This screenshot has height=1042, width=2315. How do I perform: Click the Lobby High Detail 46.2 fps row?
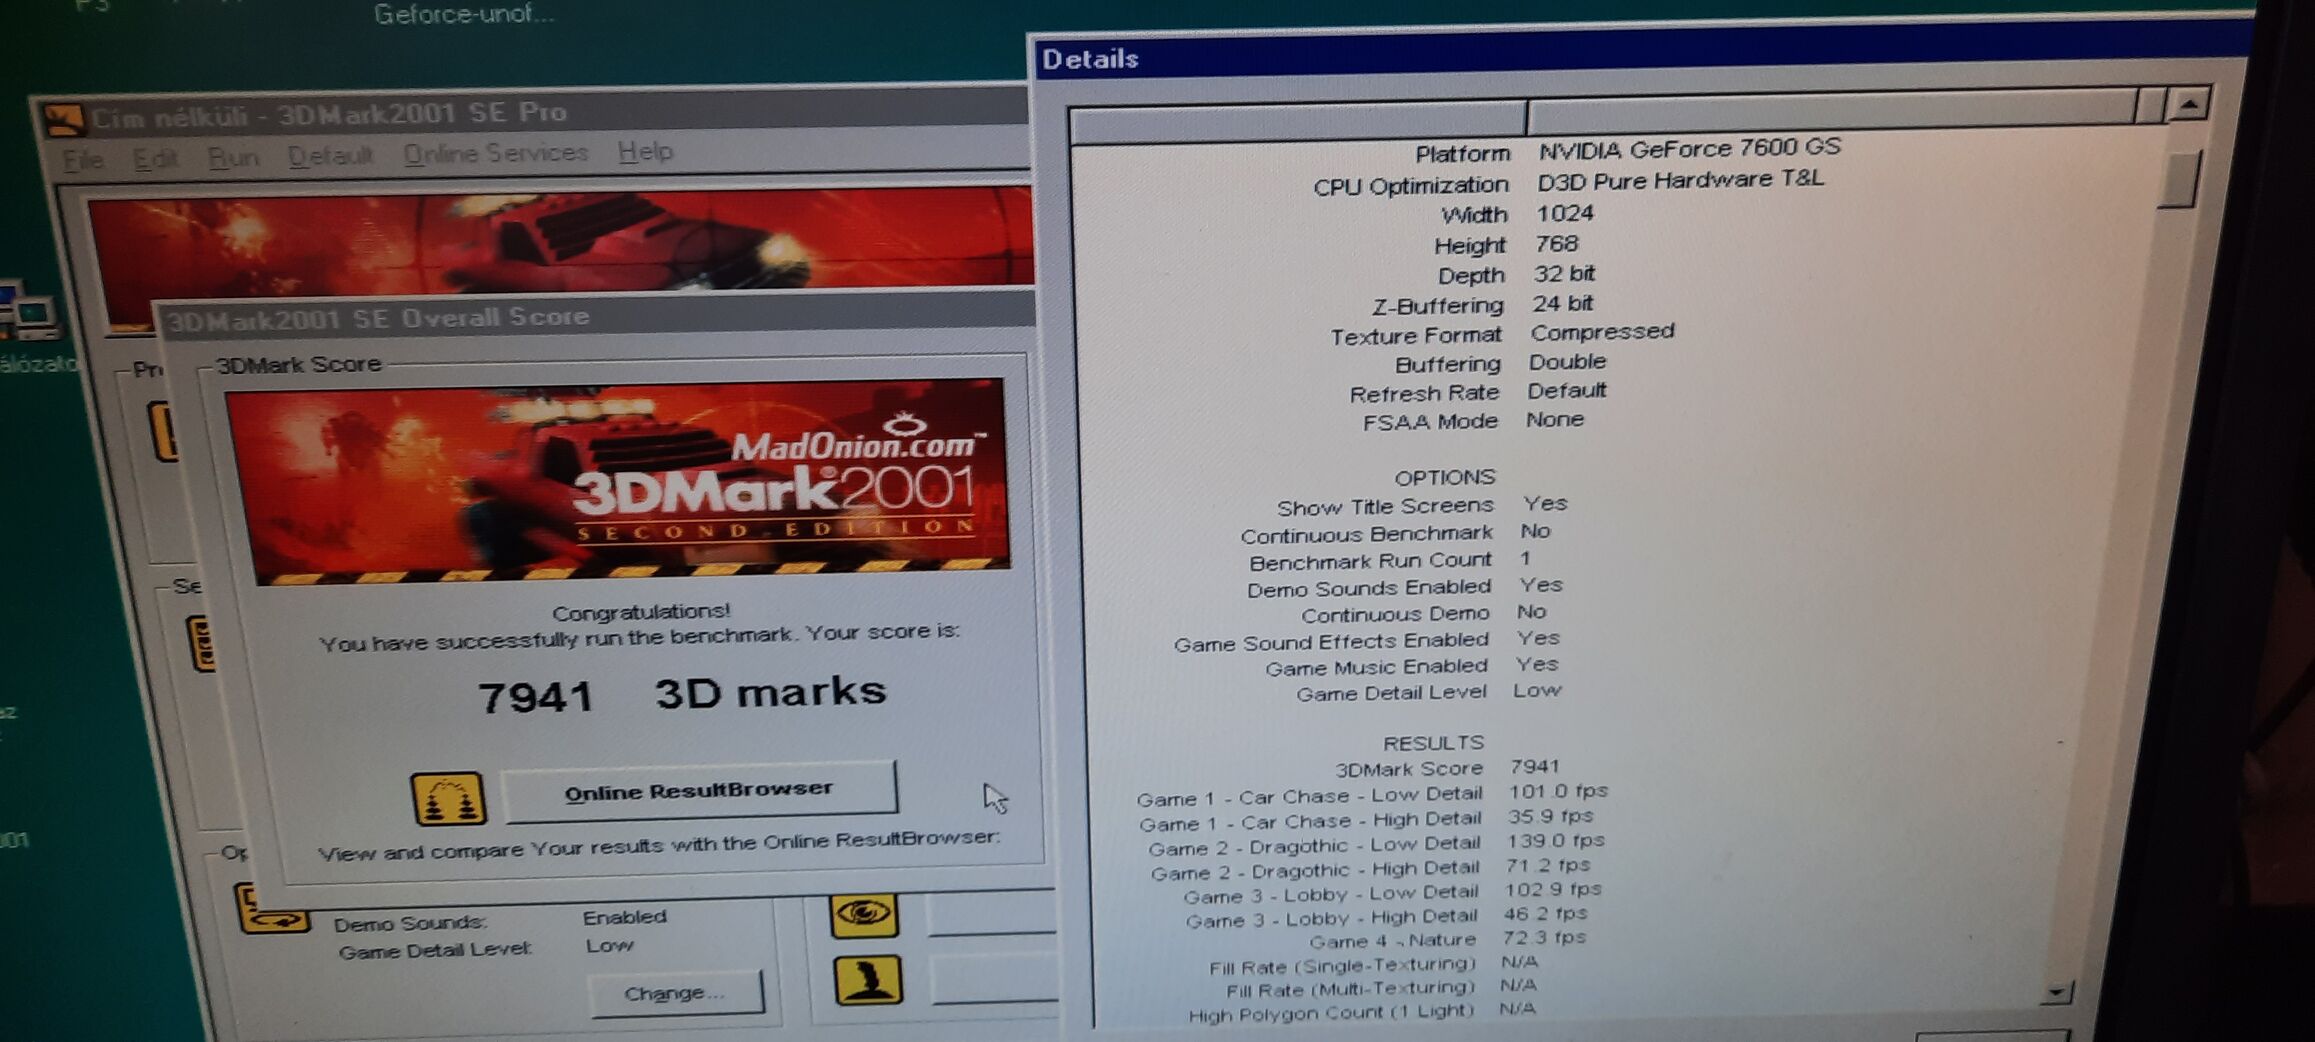pyautogui.click(x=1386, y=917)
